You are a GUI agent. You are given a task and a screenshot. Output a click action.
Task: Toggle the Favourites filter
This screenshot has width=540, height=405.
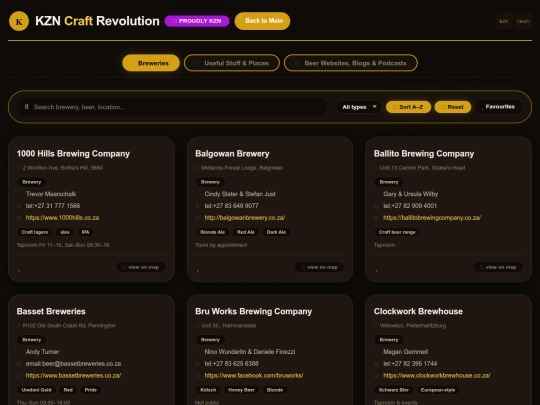click(499, 107)
